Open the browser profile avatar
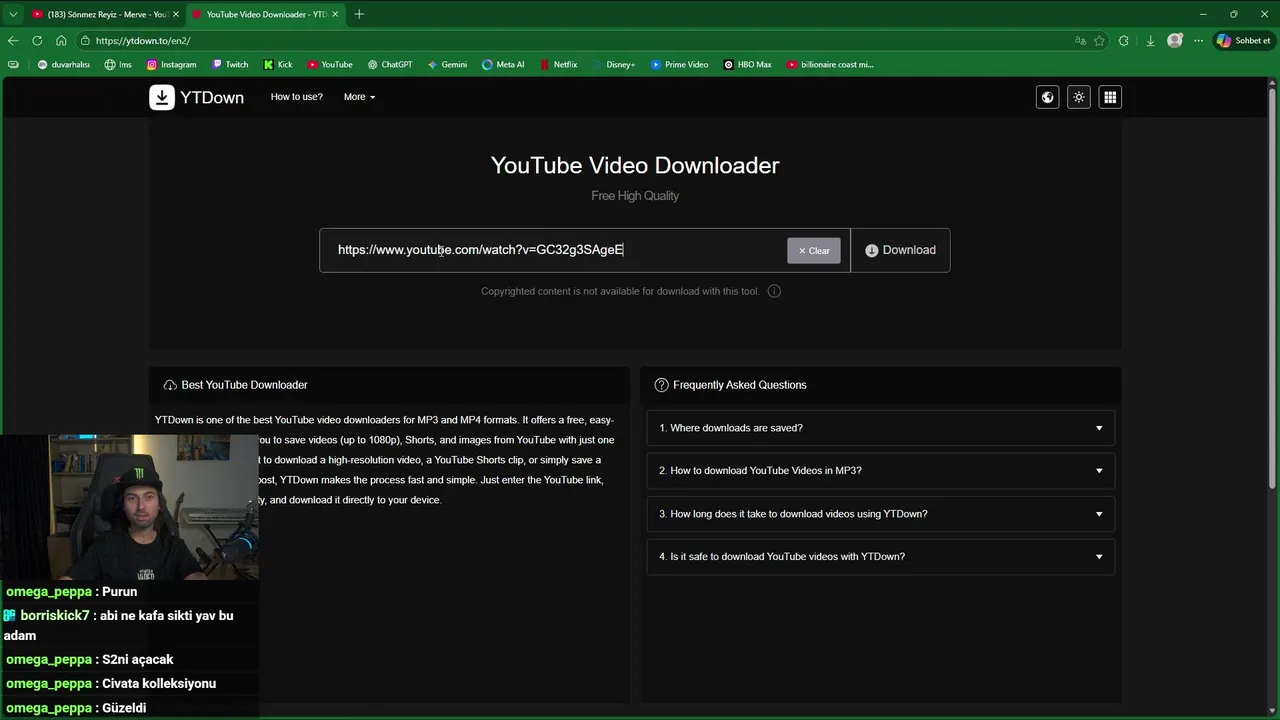The height and width of the screenshot is (720, 1280). [x=1175, y=41]
